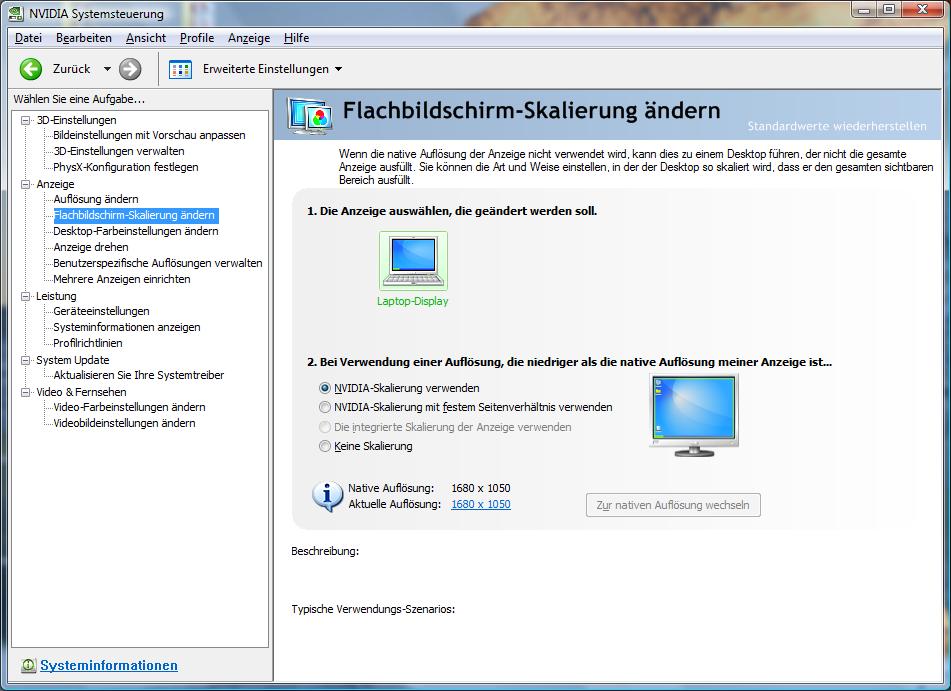Open the Hilfe menu

[297, 38]
